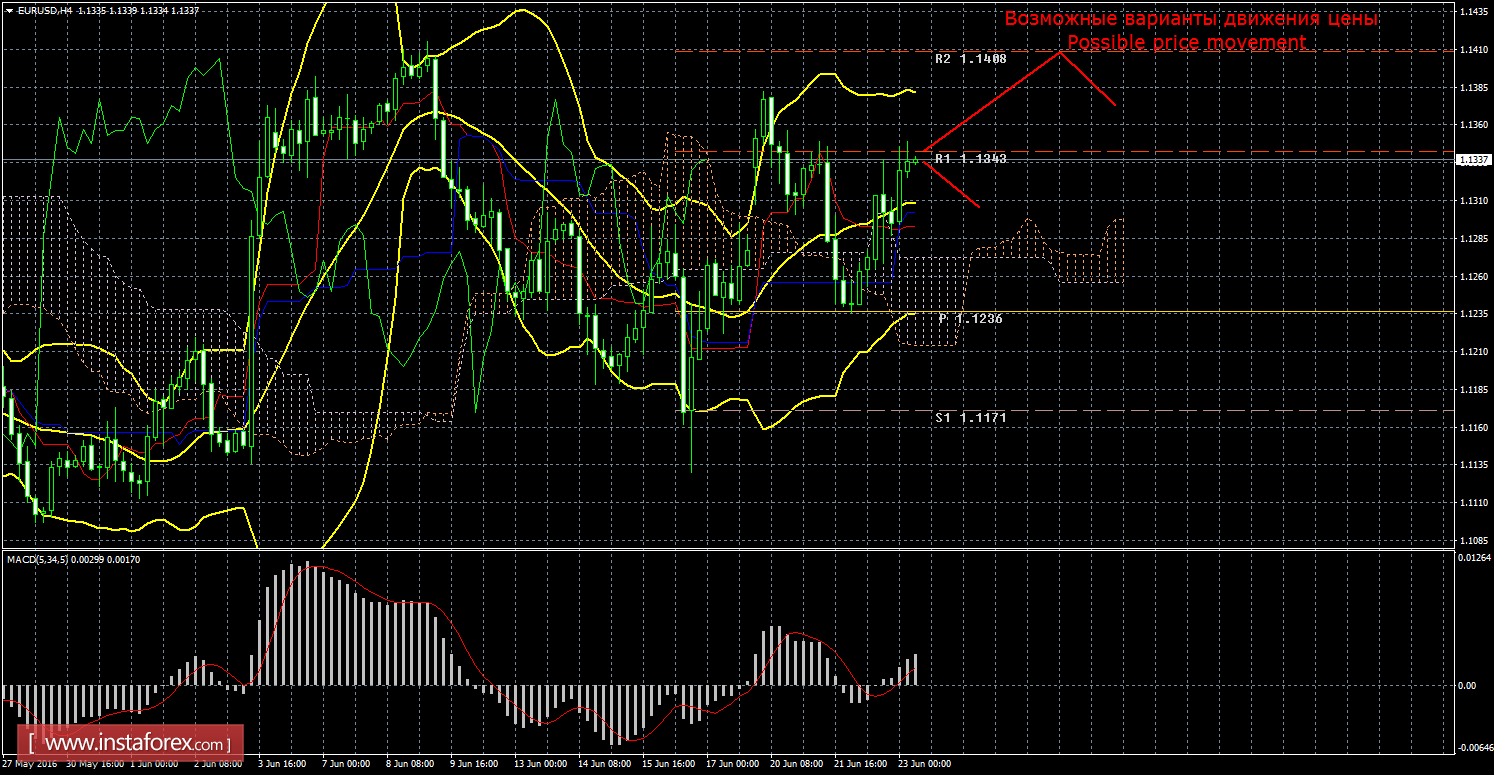Screen dimensions: 1494x775
Task: Click the 23 Jun 00:00 time label
Action: click(x=925, y=764)
